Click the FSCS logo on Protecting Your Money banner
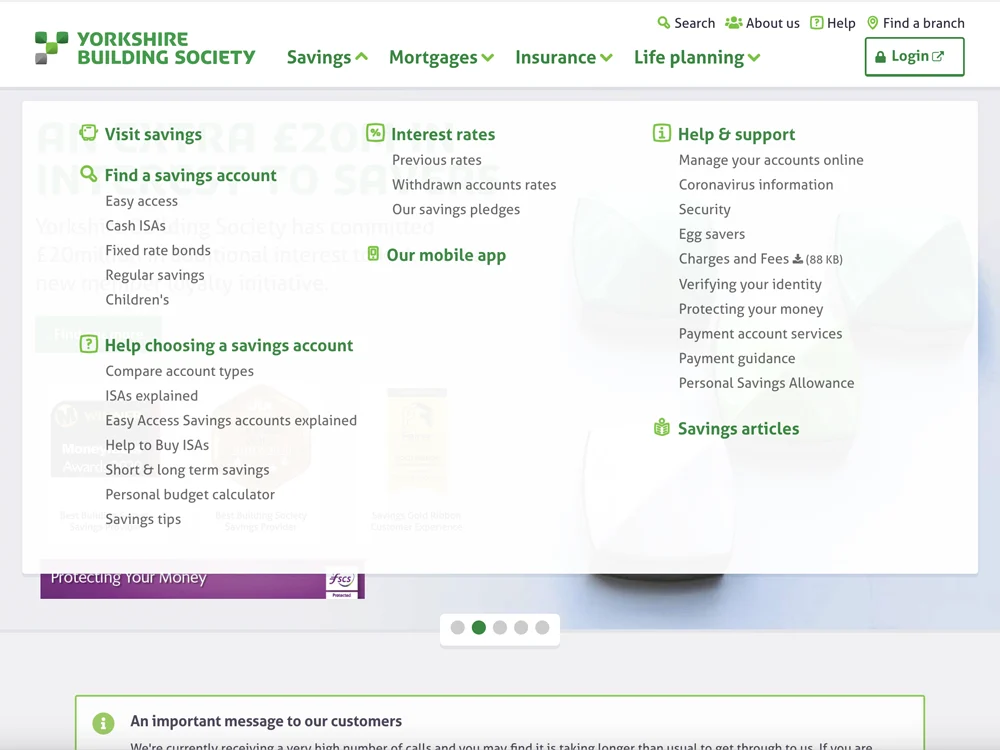1000x750 pixels. (342, 582)
